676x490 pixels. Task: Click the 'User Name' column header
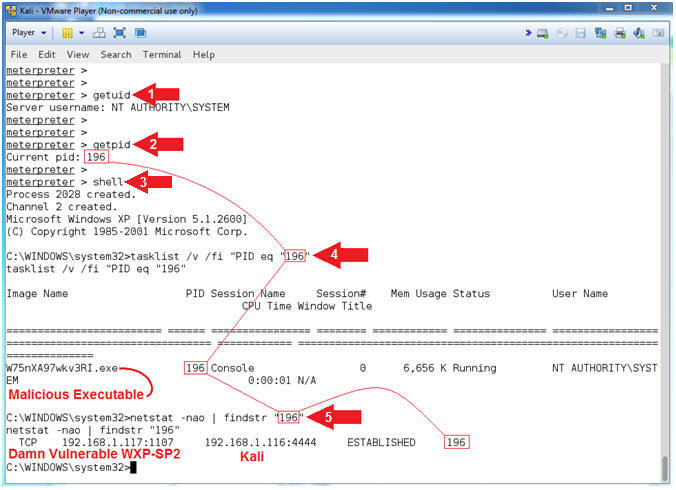pos(580,293)
